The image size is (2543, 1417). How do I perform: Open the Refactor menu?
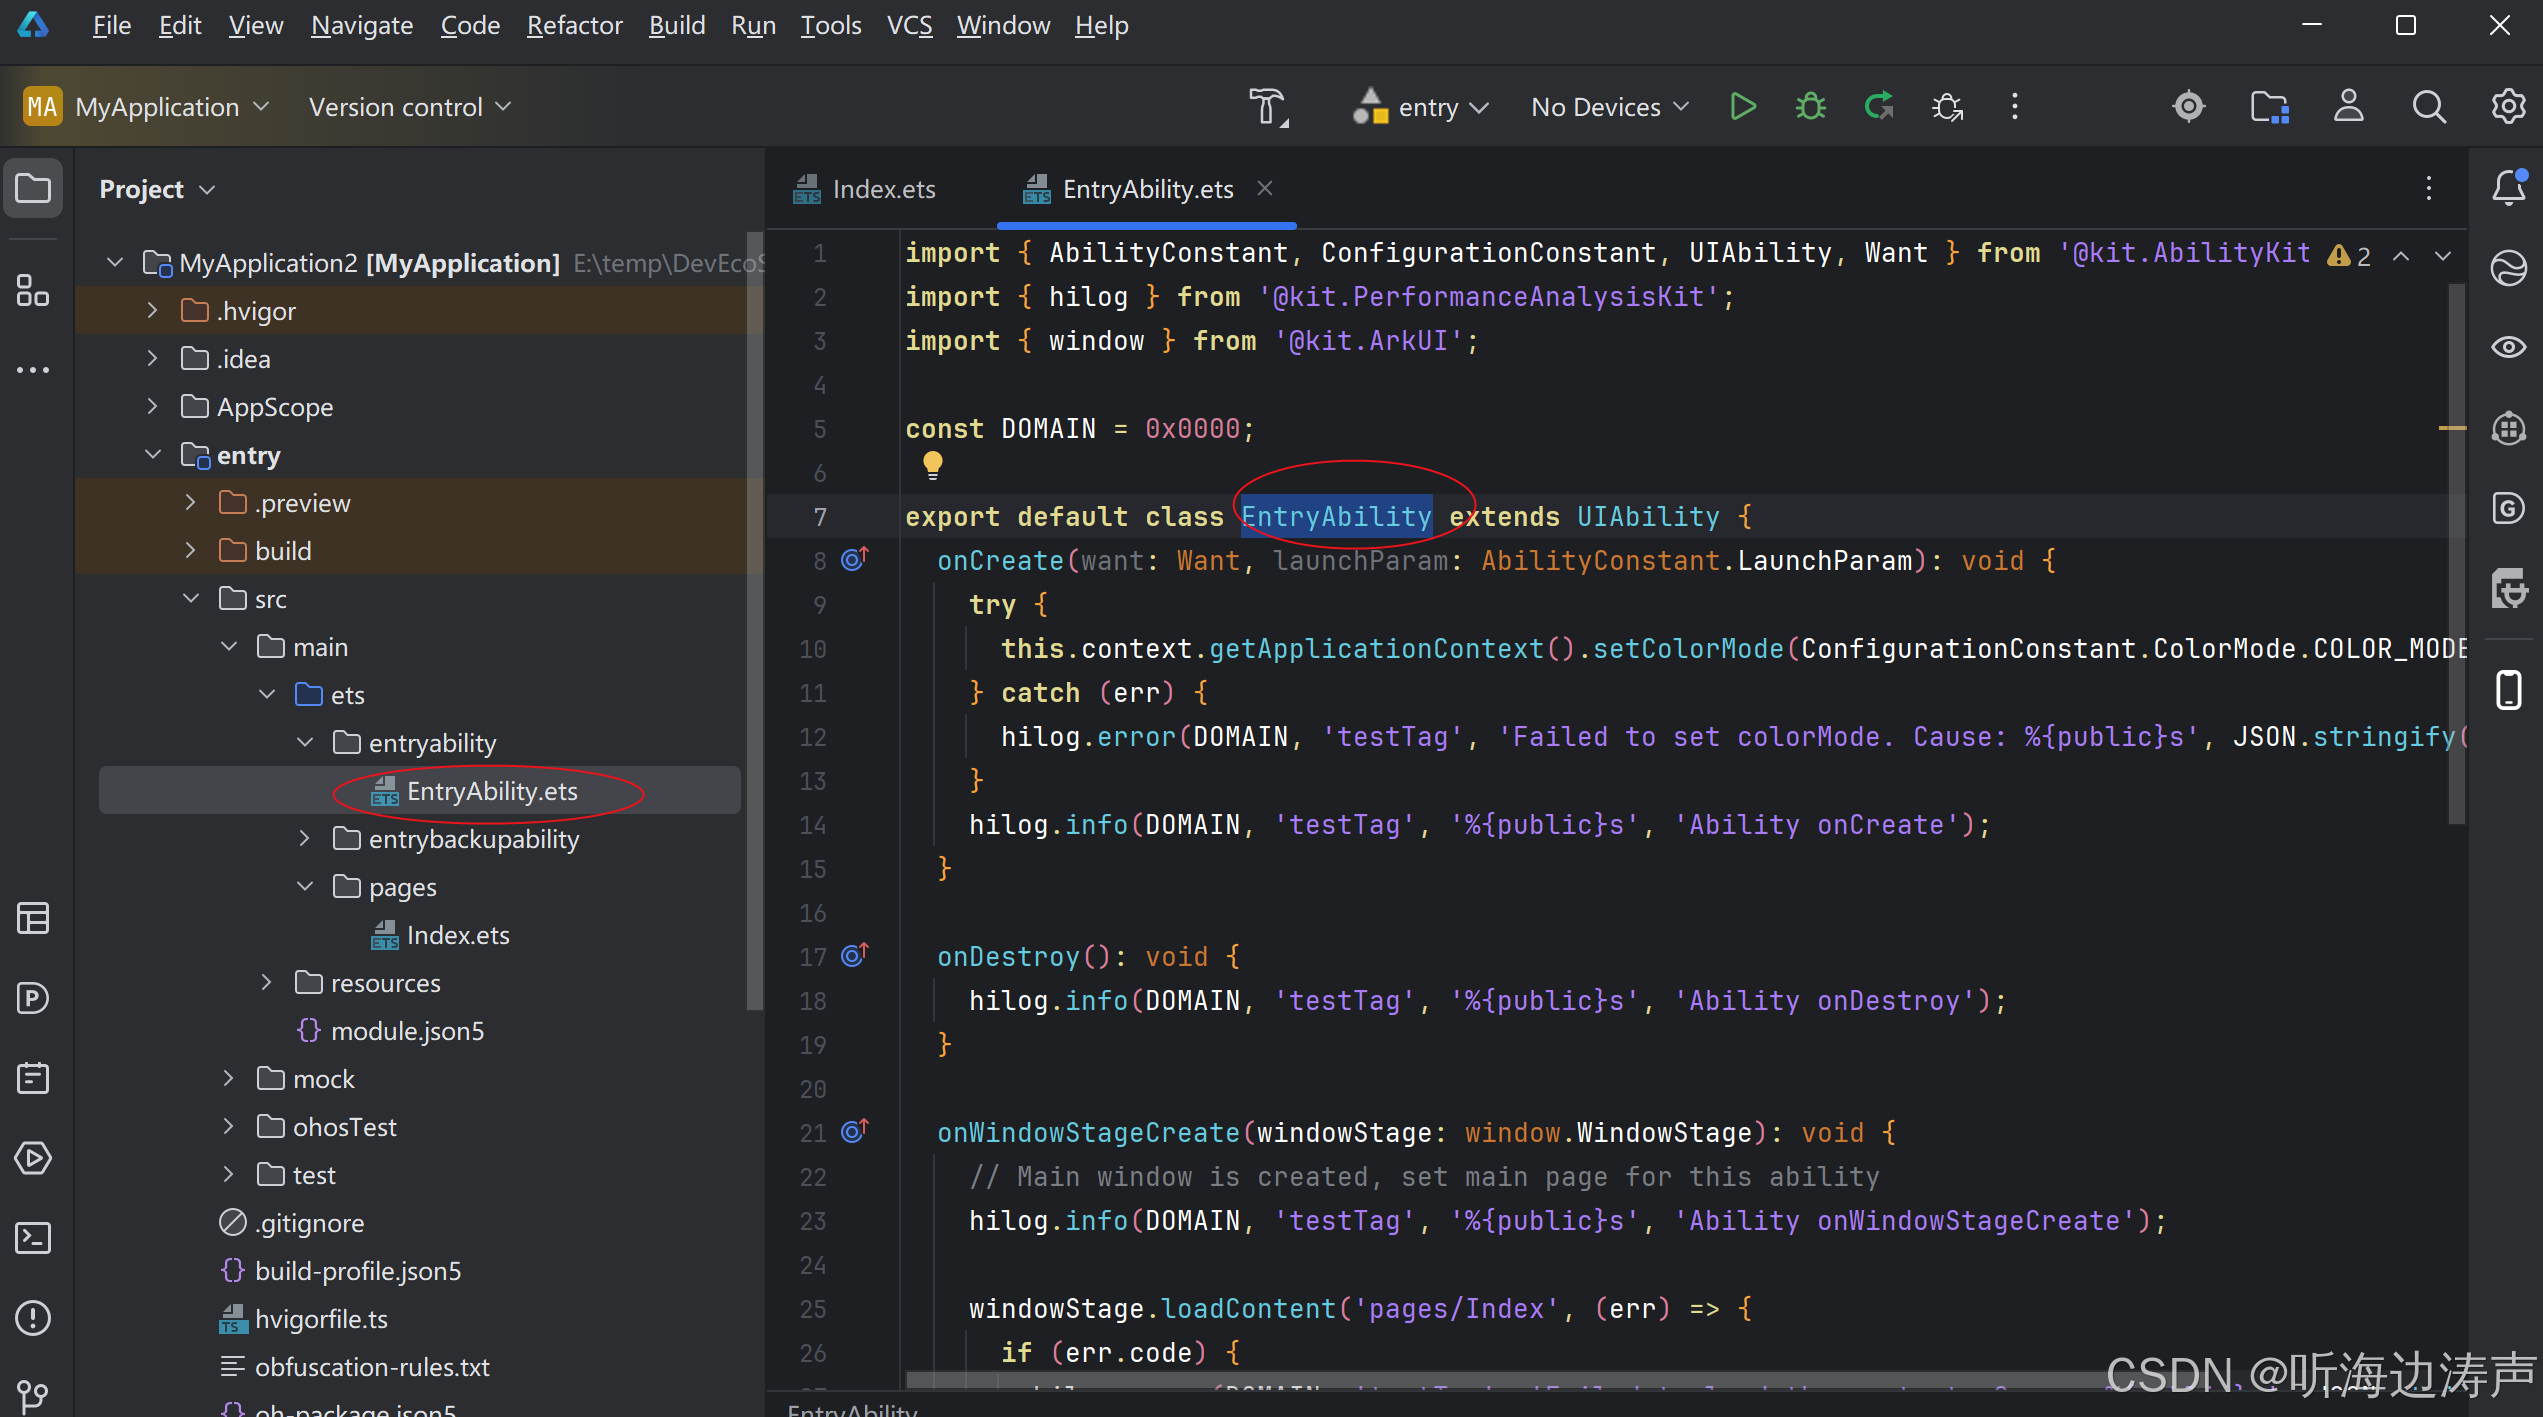tap(574, 25)
